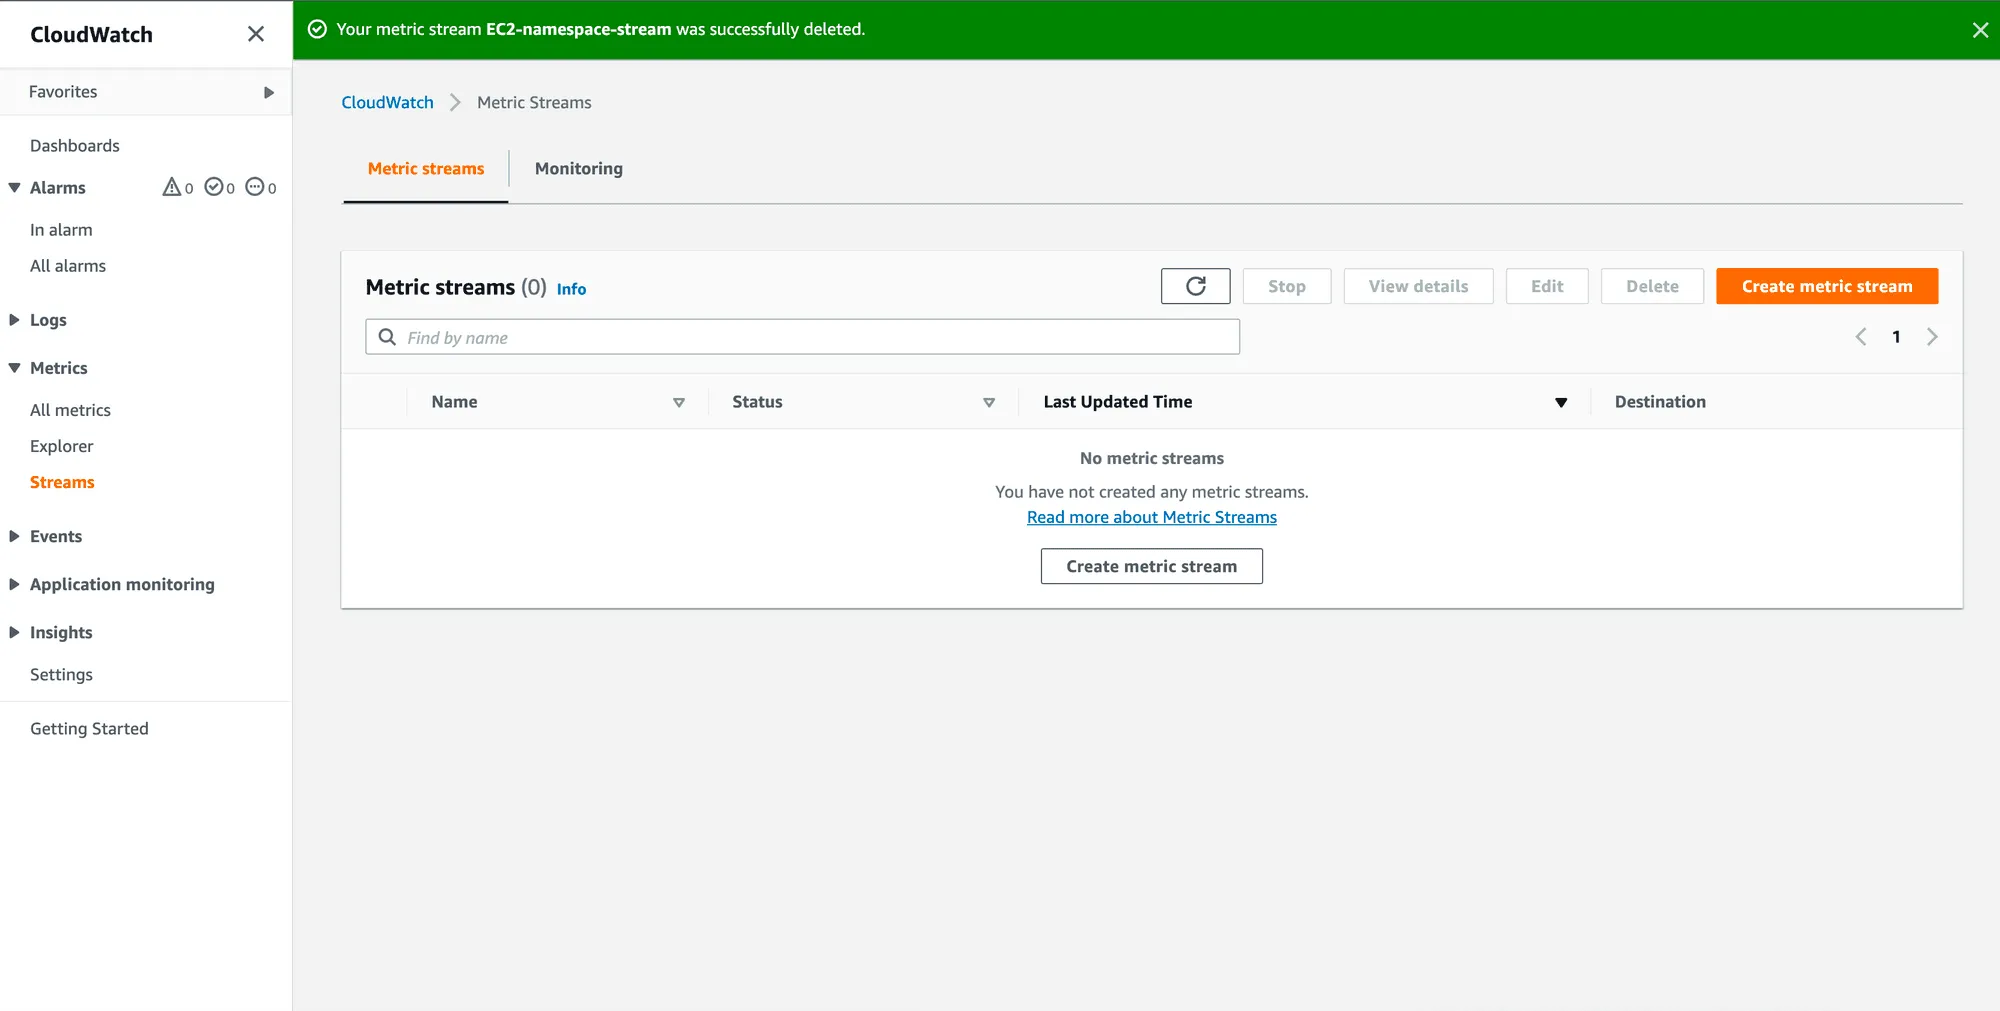Click the in-alarm warning triangle indicator
This screenshot has width=2000, height=1011.
(x=172, y=187)
